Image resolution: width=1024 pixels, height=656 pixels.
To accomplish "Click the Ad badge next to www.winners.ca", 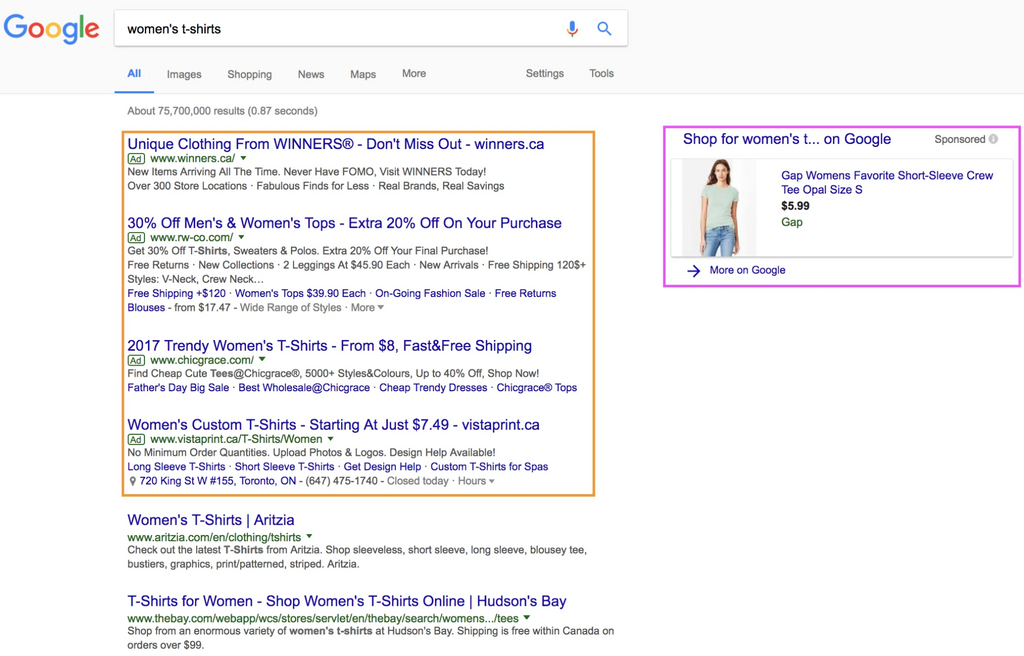I will pos(136,159).
